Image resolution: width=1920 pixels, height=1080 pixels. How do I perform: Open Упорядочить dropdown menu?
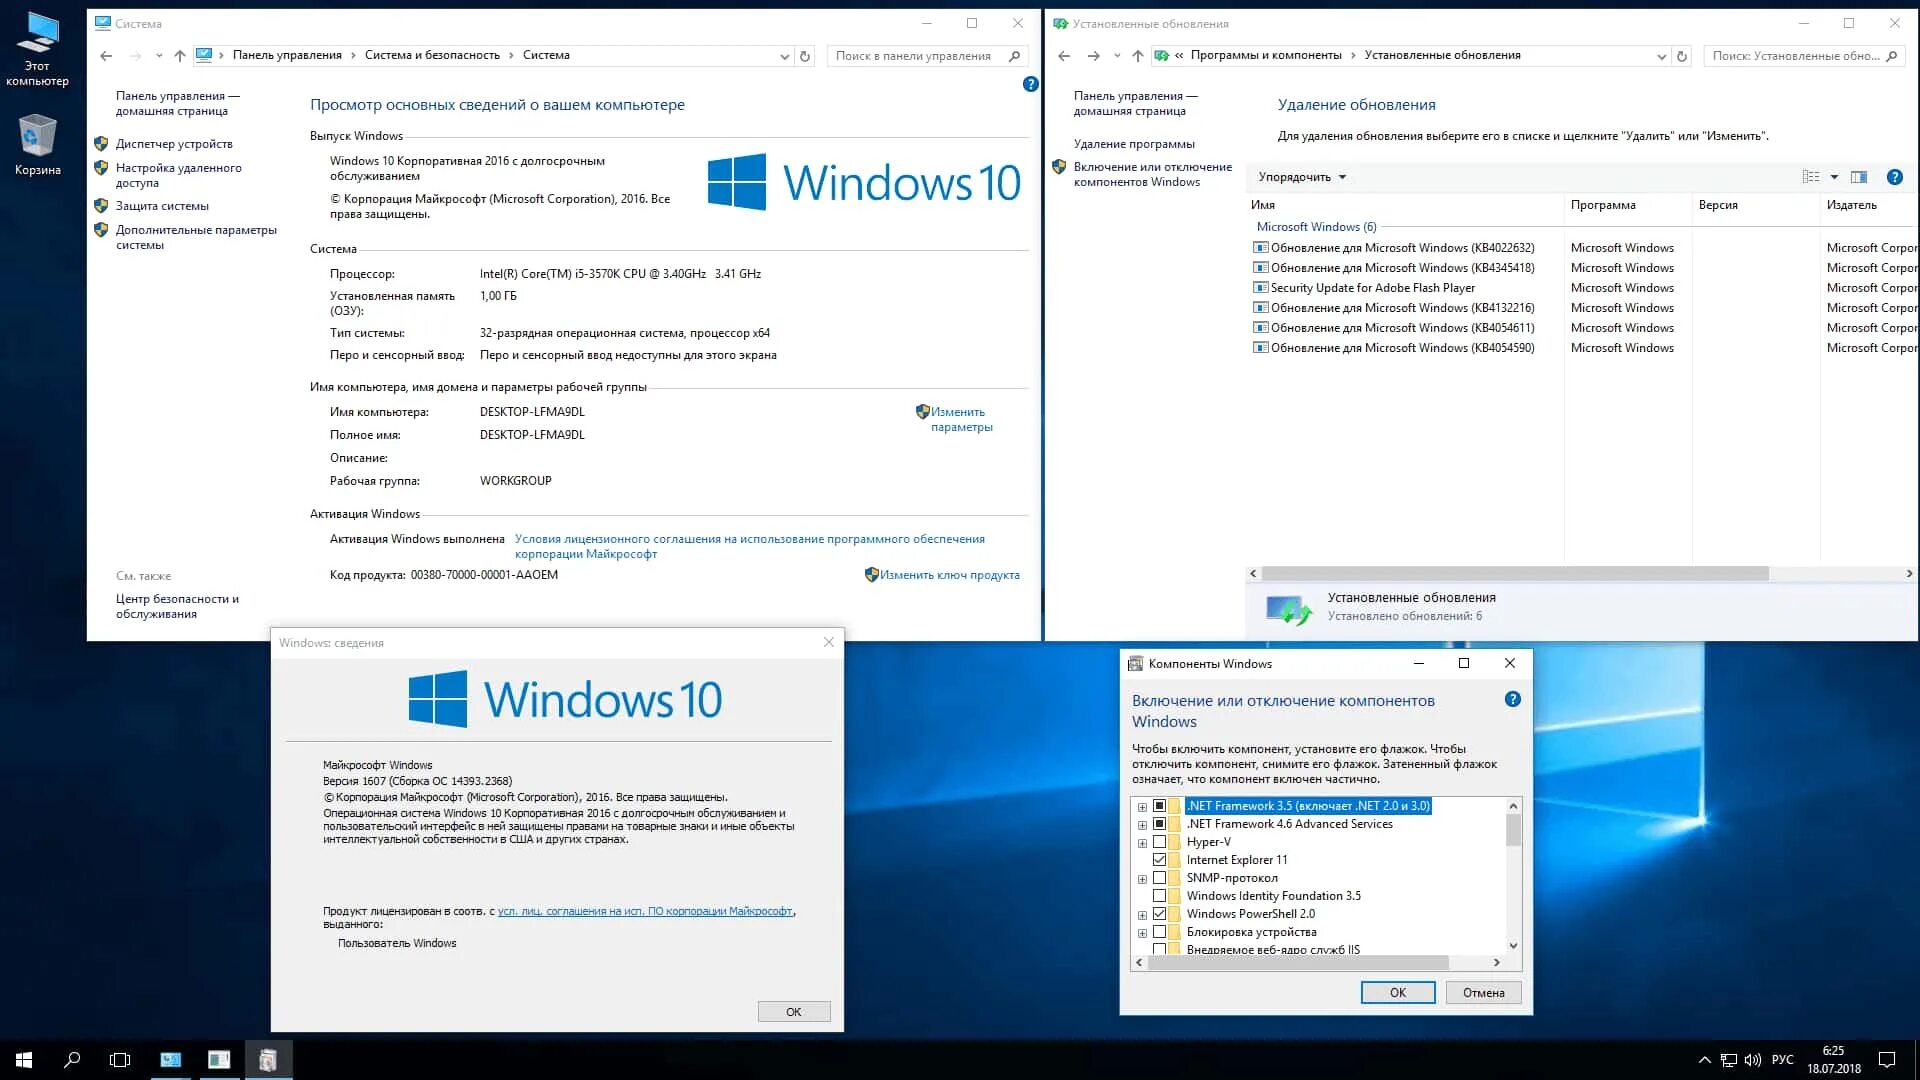click(x=1302, y=177)
